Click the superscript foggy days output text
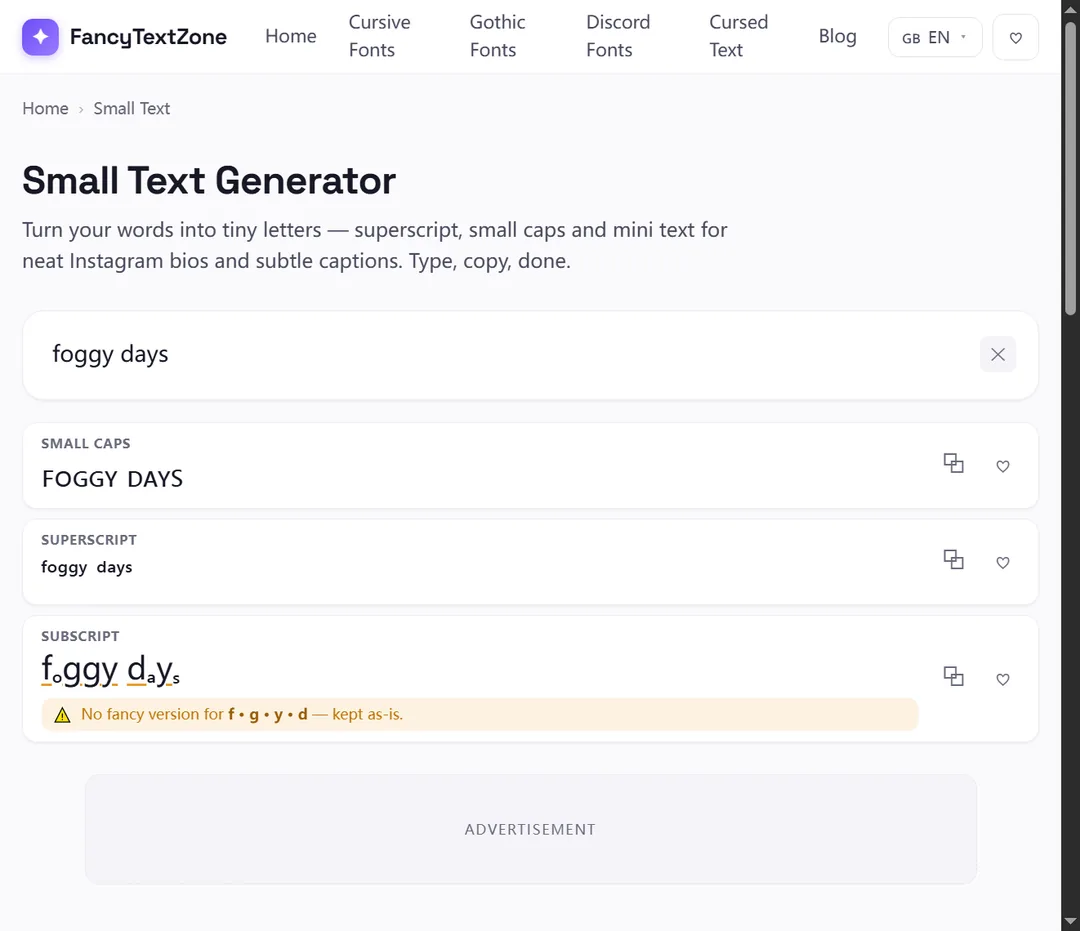The width and height of the screenshot is (1080, 931). point(87,567)
